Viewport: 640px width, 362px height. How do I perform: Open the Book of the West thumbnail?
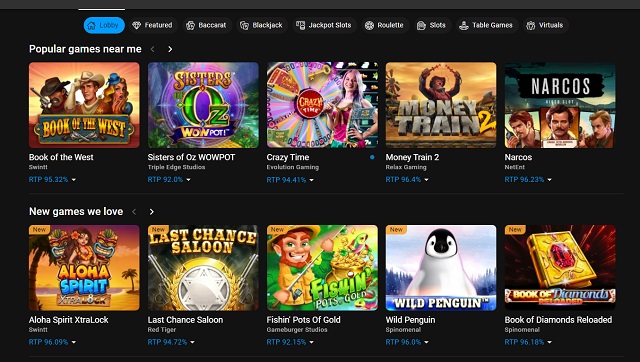pyautogui.click(x=84, y=105)
